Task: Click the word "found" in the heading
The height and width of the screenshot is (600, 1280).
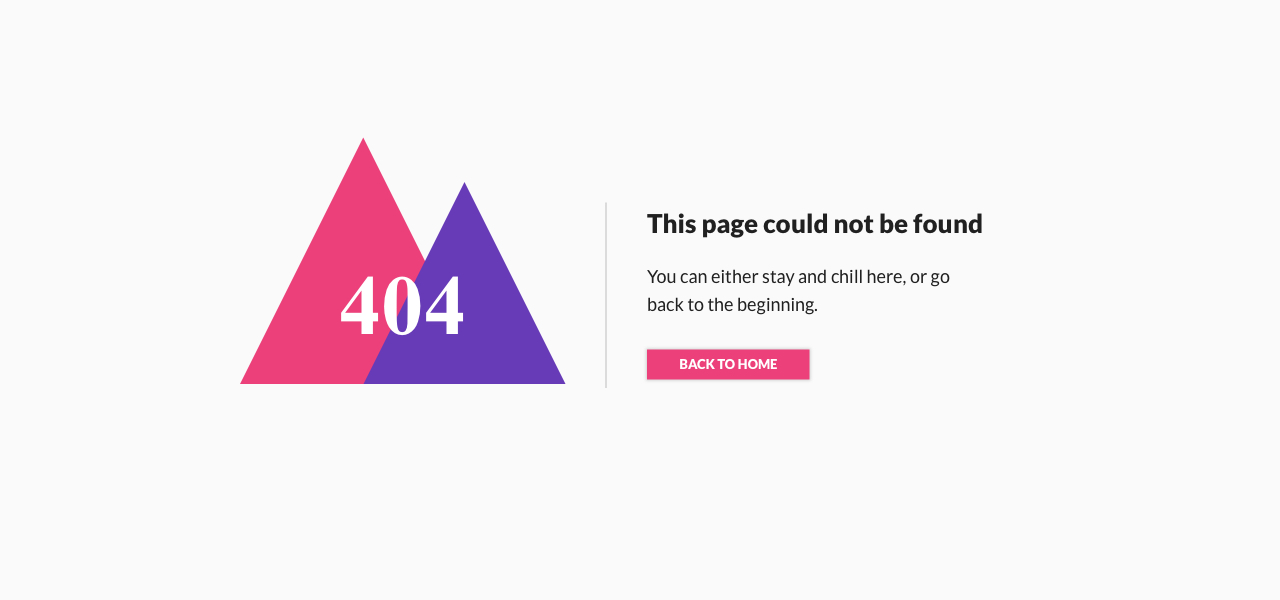Action: click(948, 224)
